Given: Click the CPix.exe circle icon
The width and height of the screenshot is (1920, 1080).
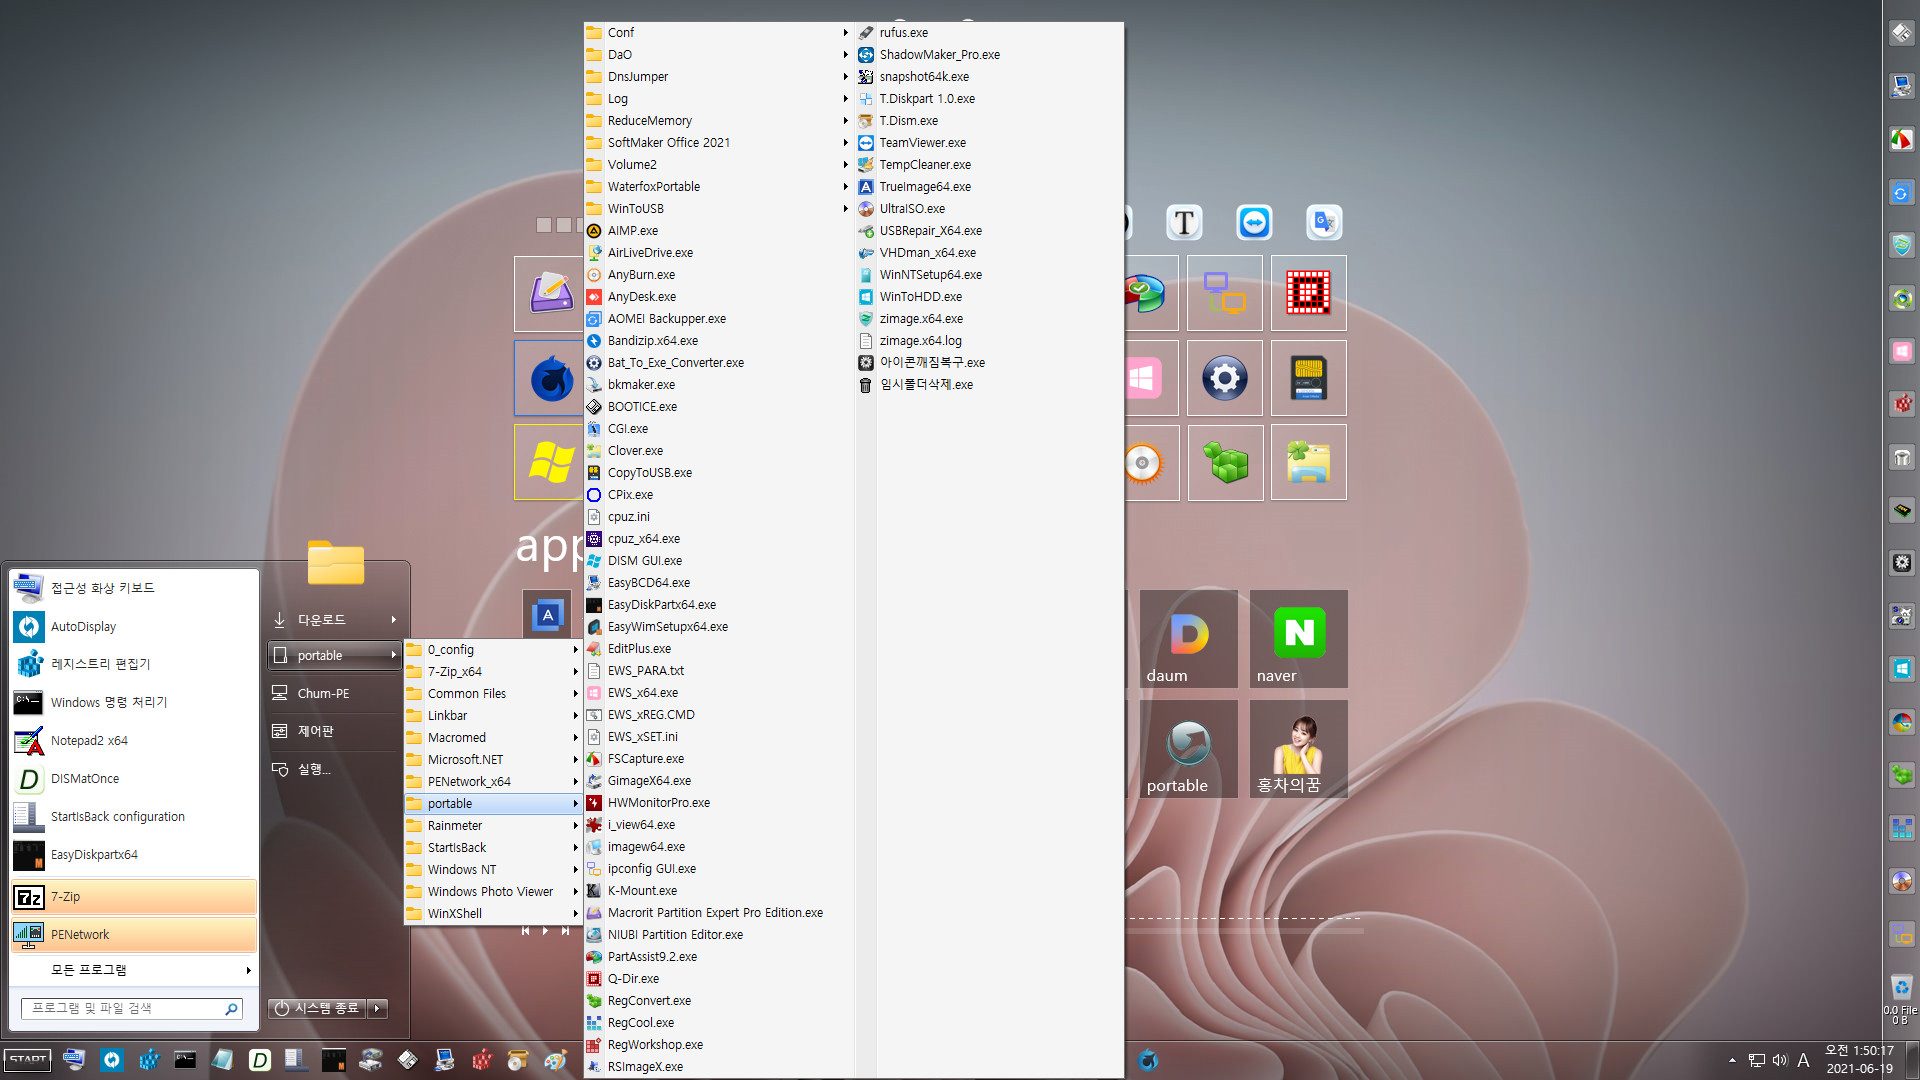Looking at the screenshot, I should click(594, 495).
